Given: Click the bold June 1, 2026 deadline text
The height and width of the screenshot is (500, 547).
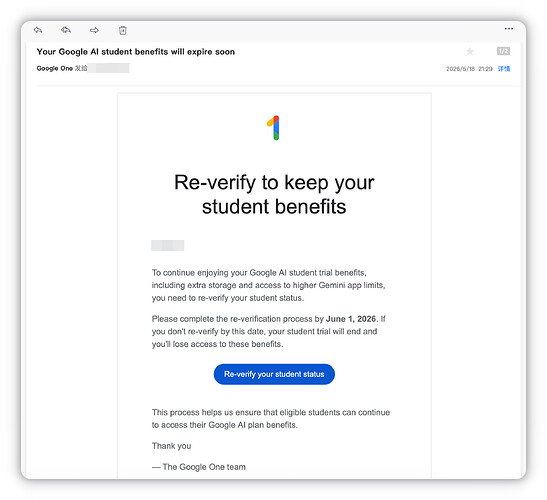Looking at the screenshot, I should [x=351, y=319].
